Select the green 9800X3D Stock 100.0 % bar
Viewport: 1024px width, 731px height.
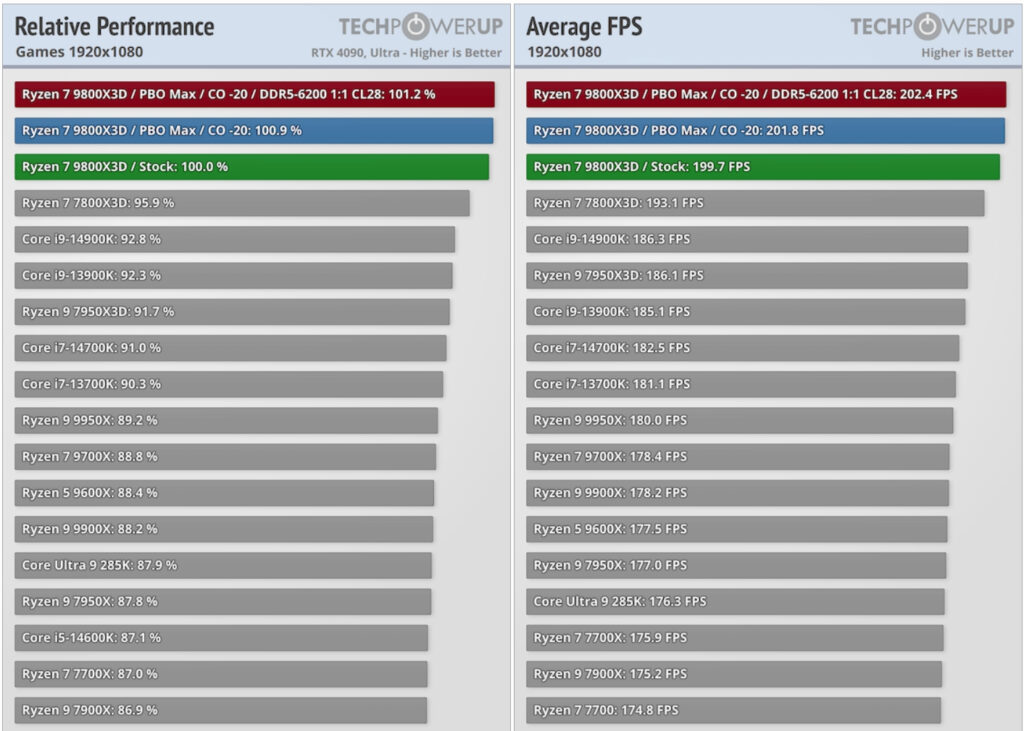pyautogui.click(x=251, y=167)
